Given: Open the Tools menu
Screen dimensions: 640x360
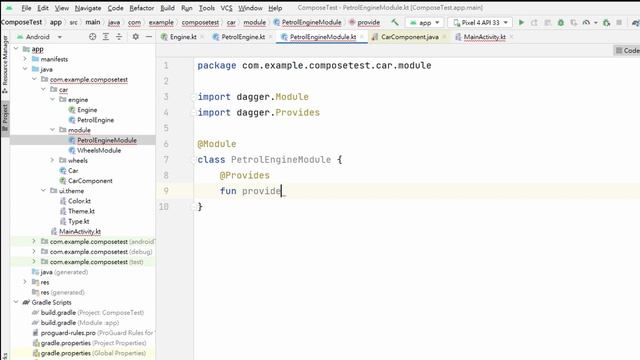Looking at the screenshot, I should [x=207, y=8].
